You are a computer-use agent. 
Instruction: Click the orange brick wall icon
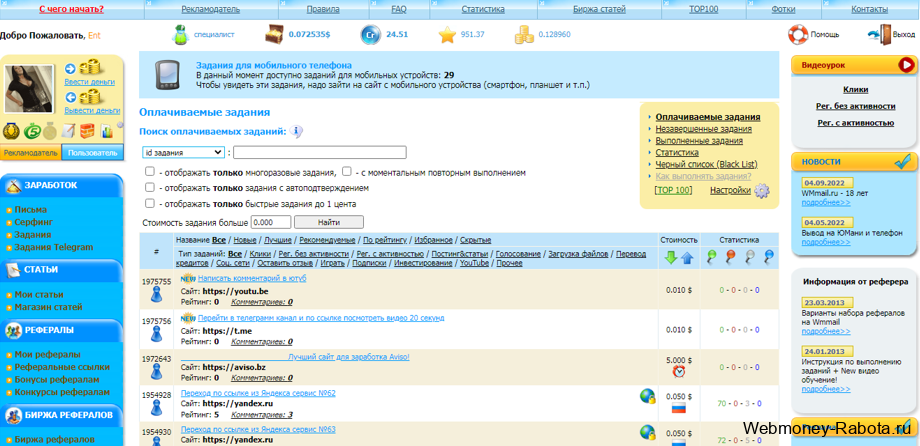coord(87,130)
